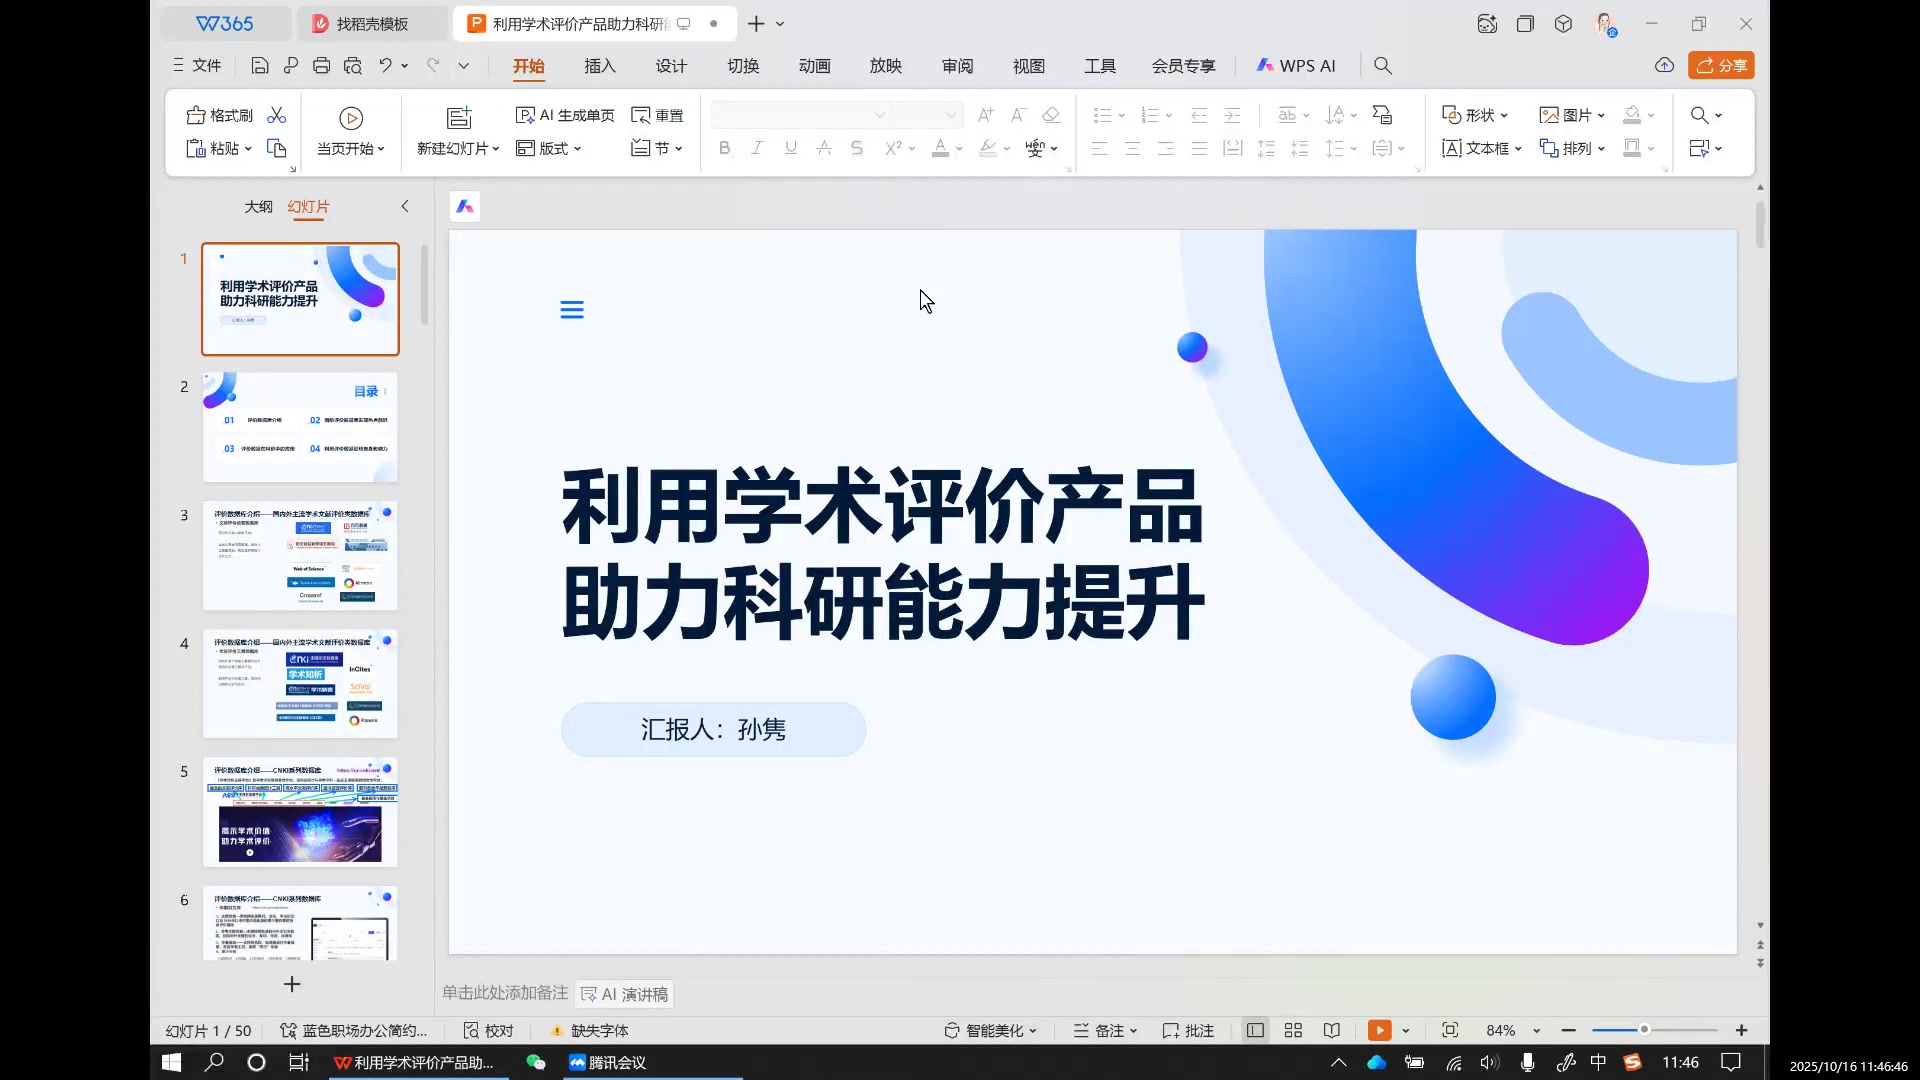The image size is (1920, 1080).
Task: Click the cloud upload icon
Action: [1664, 66]
